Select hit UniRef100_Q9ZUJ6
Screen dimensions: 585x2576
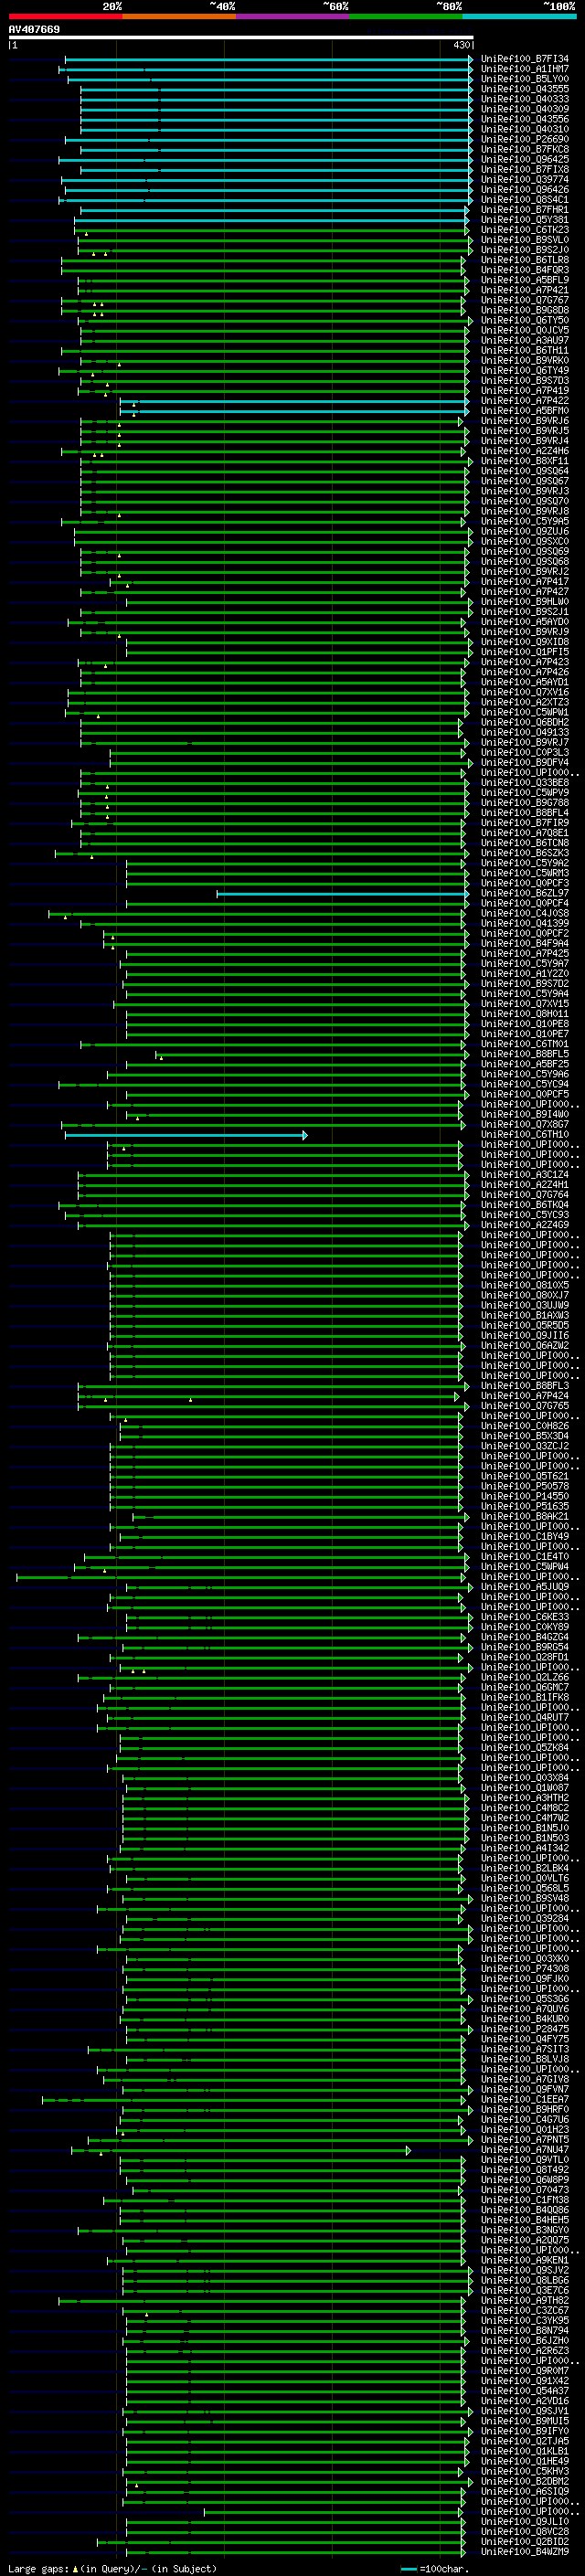coord(525,532)
